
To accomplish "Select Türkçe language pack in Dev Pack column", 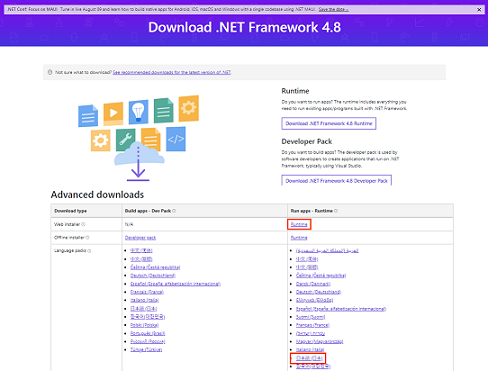I will (146, 350).
